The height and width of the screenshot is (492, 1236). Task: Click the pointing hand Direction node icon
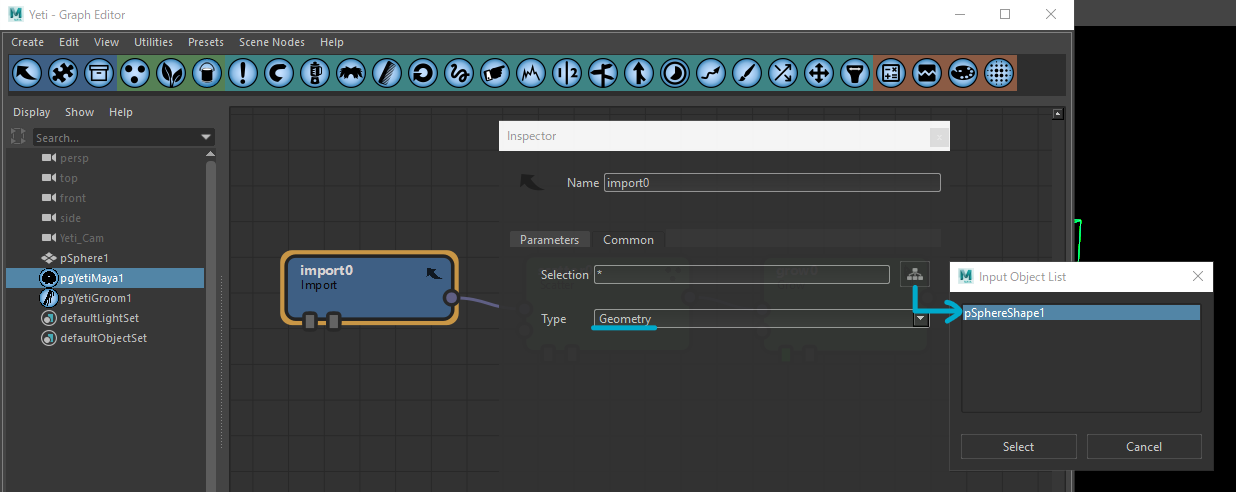495,72
